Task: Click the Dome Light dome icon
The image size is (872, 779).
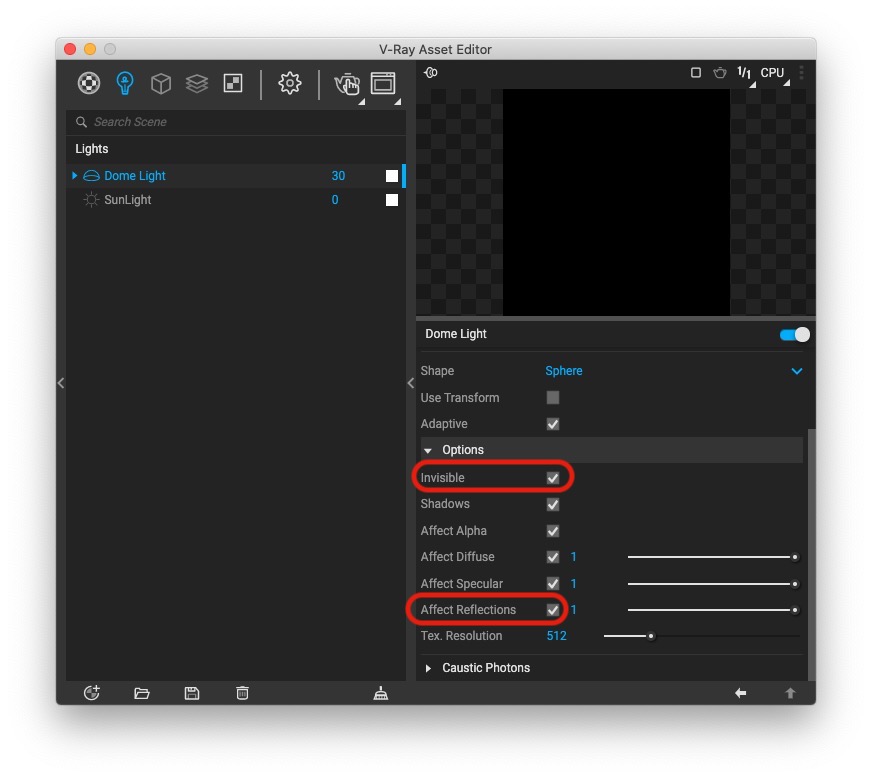Action: pyautogui.click(x=91, y=176)
